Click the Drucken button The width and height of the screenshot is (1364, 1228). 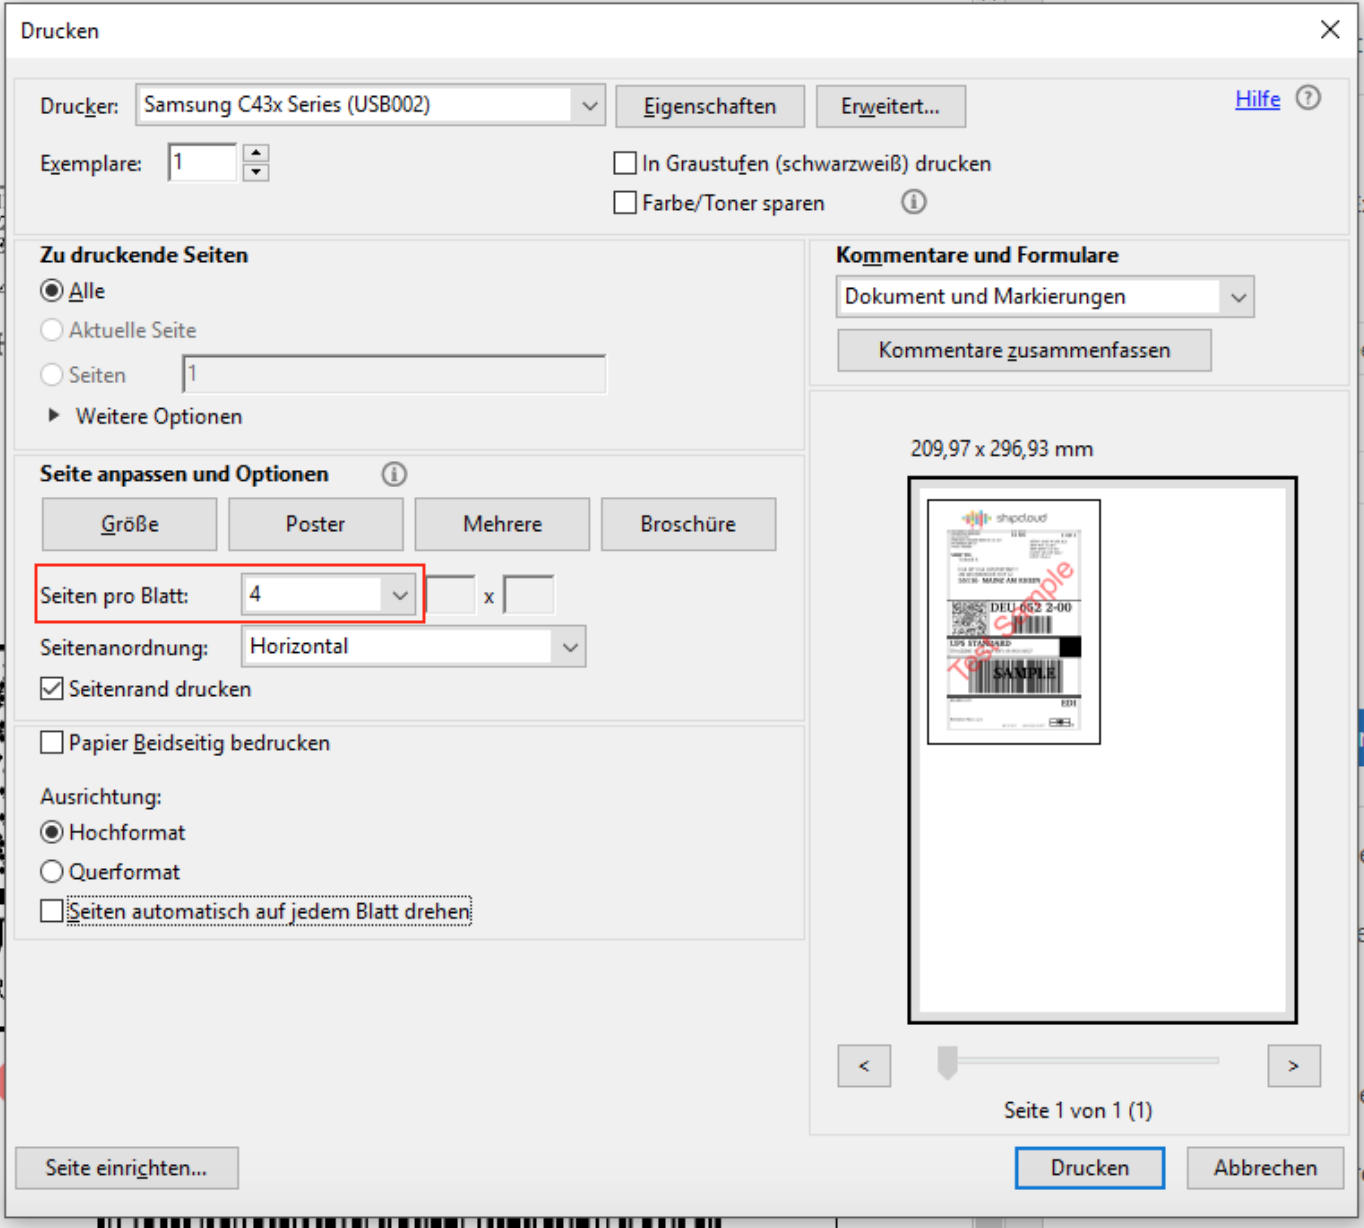click(x=1089, y=1168)
